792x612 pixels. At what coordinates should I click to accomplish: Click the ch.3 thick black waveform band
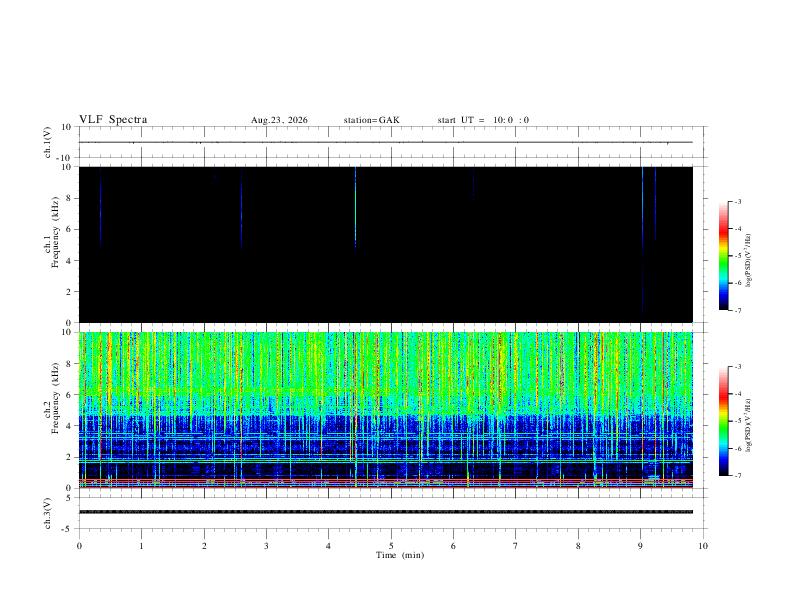pos(386,512)
